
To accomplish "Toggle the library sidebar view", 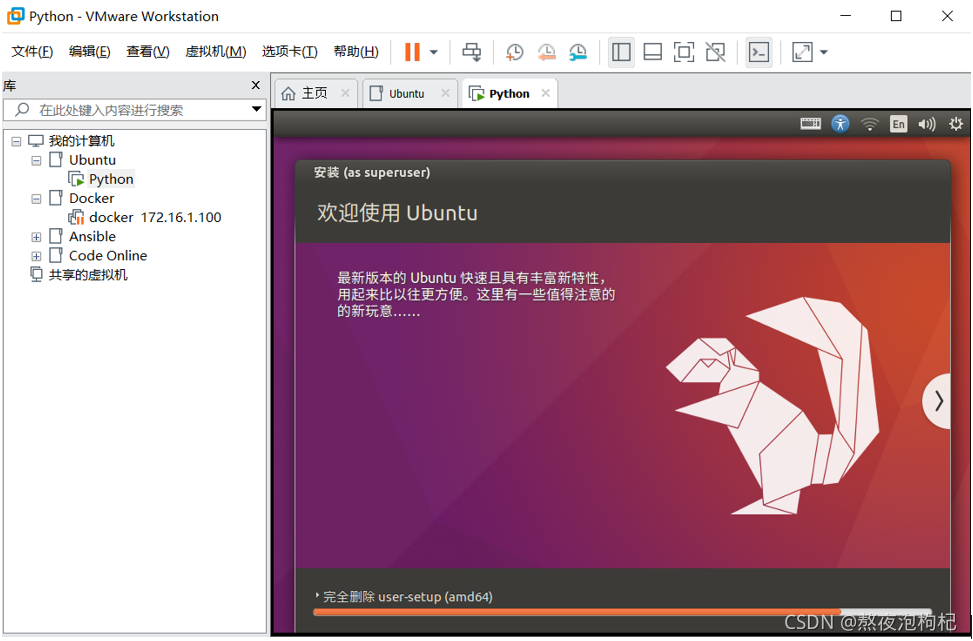I will [621, 52].
